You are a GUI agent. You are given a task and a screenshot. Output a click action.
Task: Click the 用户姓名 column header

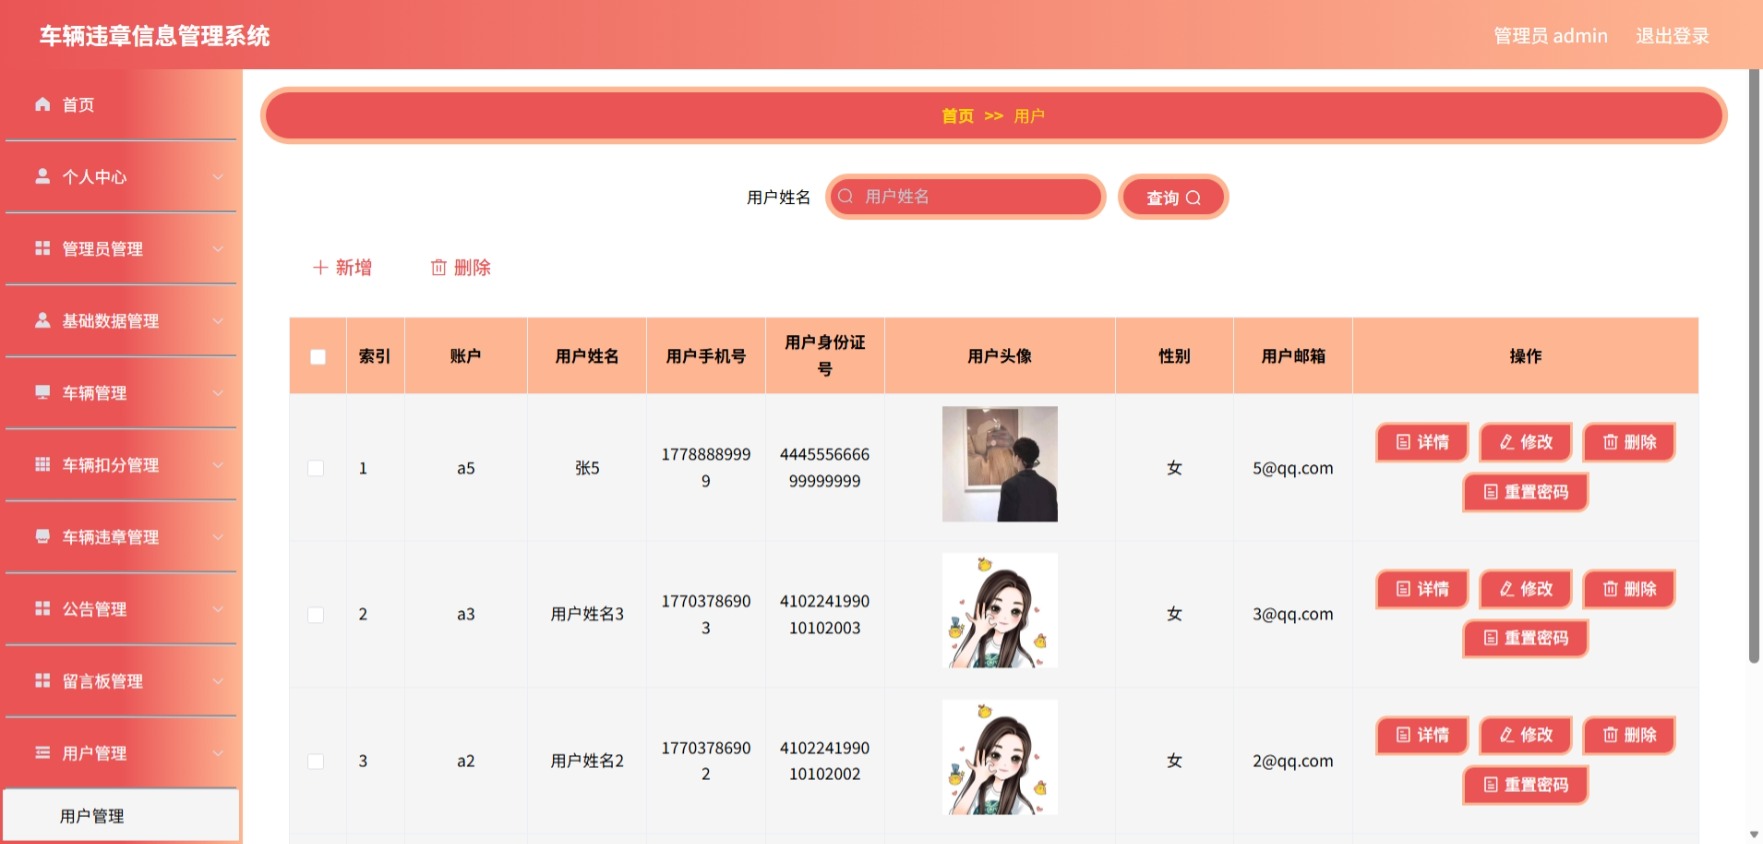587,356
